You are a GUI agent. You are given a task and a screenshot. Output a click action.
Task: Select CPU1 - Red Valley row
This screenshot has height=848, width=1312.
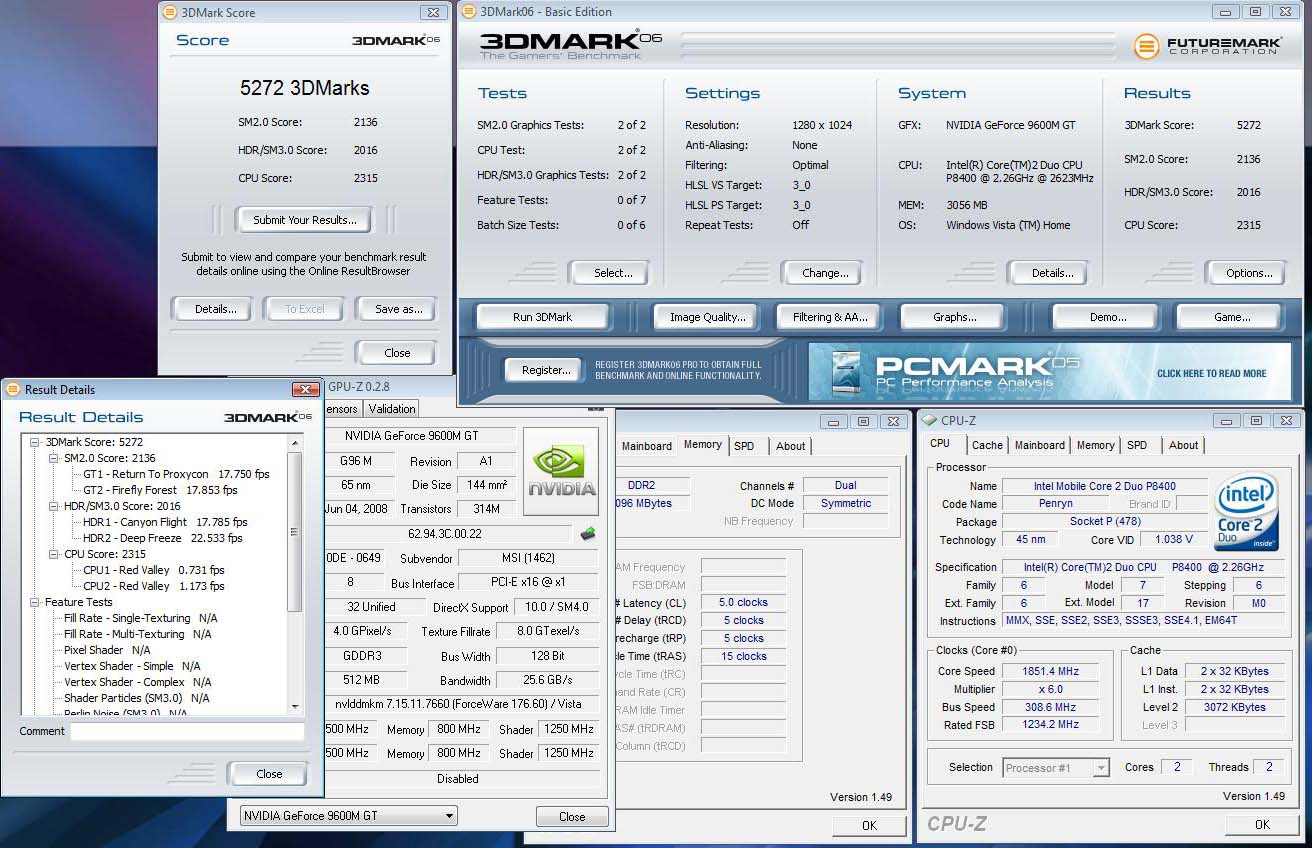(153, 570)
